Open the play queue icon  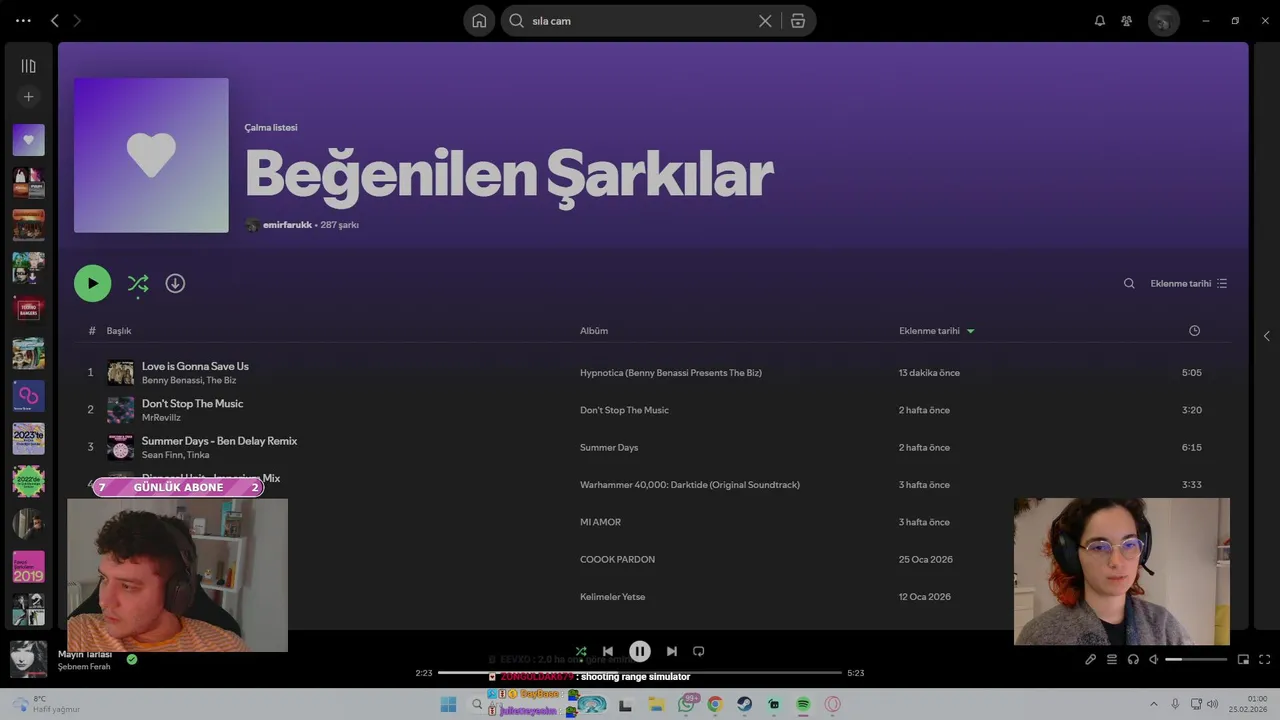coord(1112,659)
